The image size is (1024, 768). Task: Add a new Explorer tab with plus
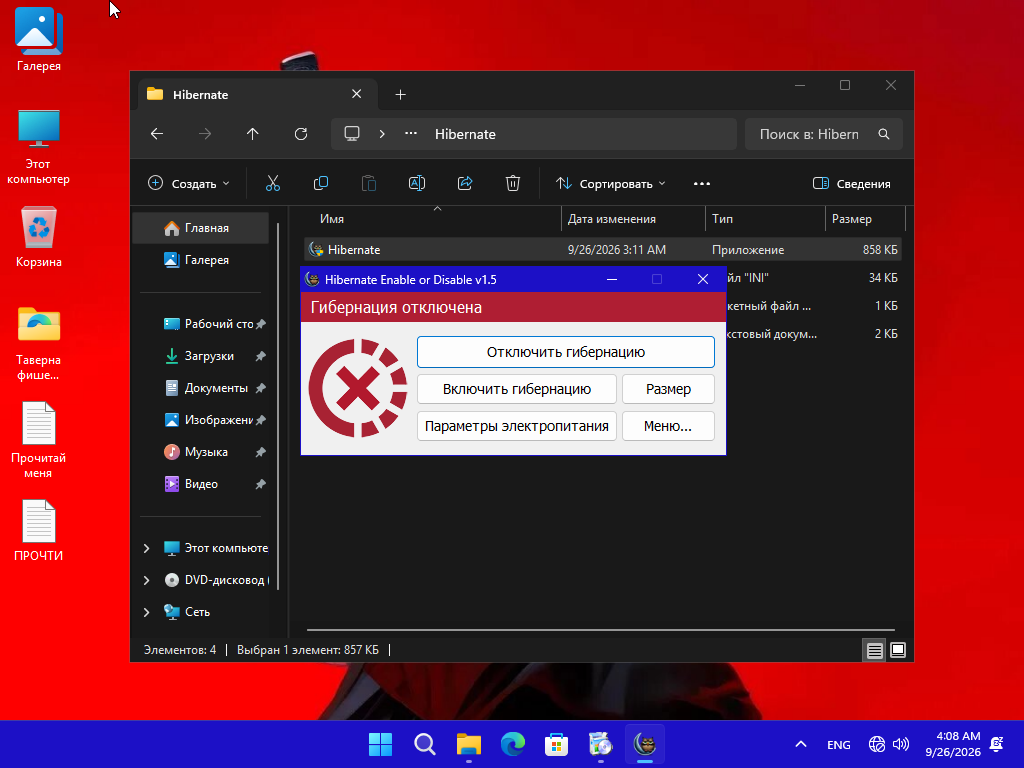pyautogui.click(x=400, y=95)
